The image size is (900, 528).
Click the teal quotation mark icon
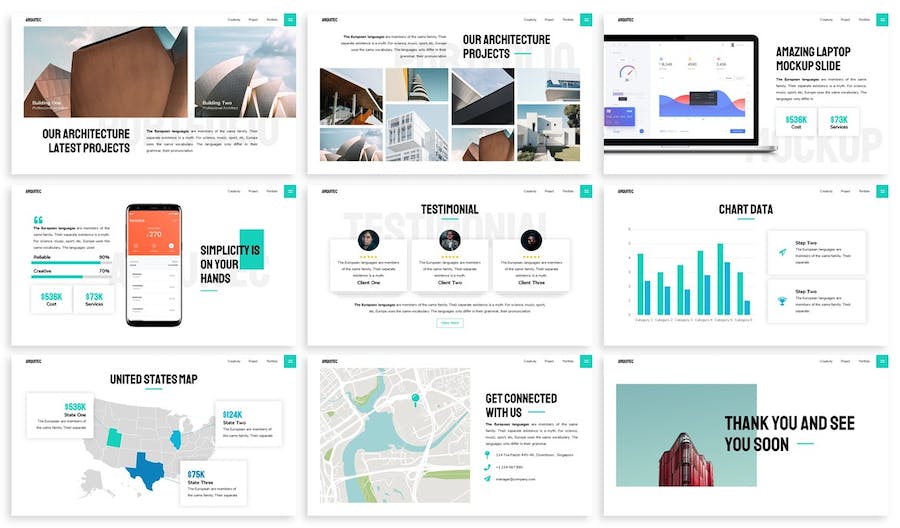38,221
